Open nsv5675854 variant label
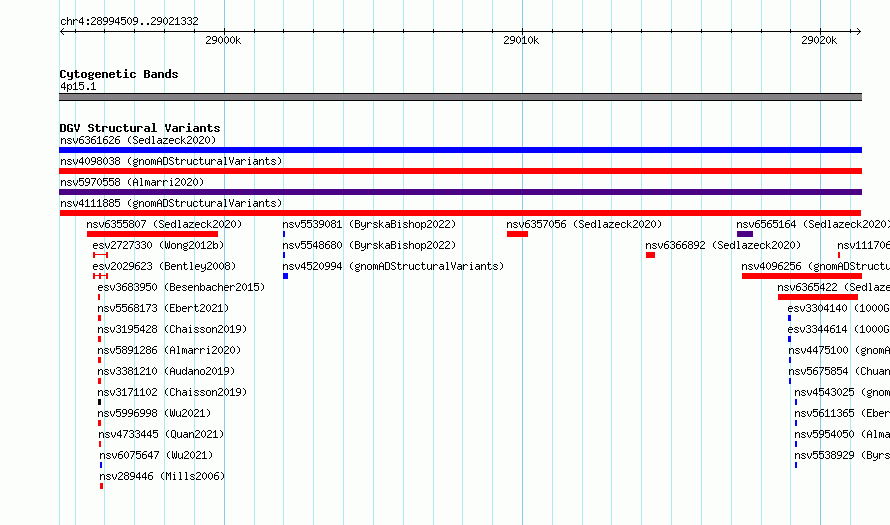This screenshot has width=890, height=525. [x=839, y=371]
